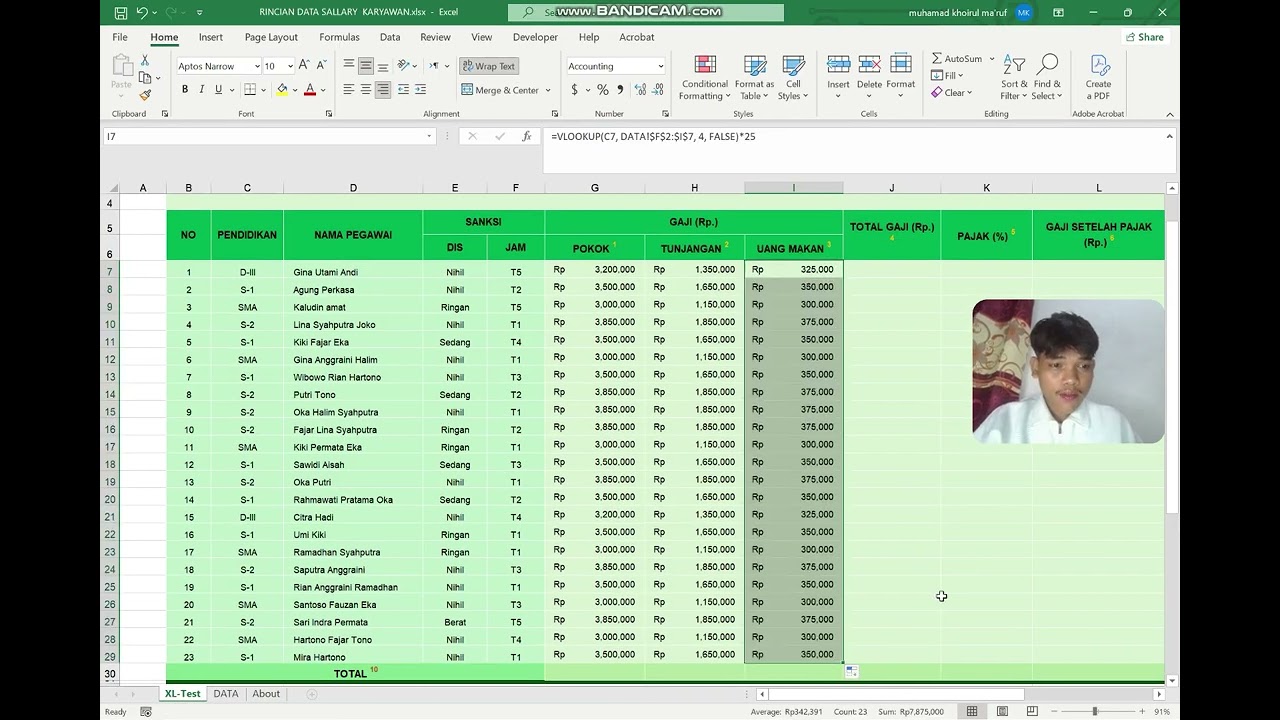Toggle Underline formatting

click(x=218, y=90)
